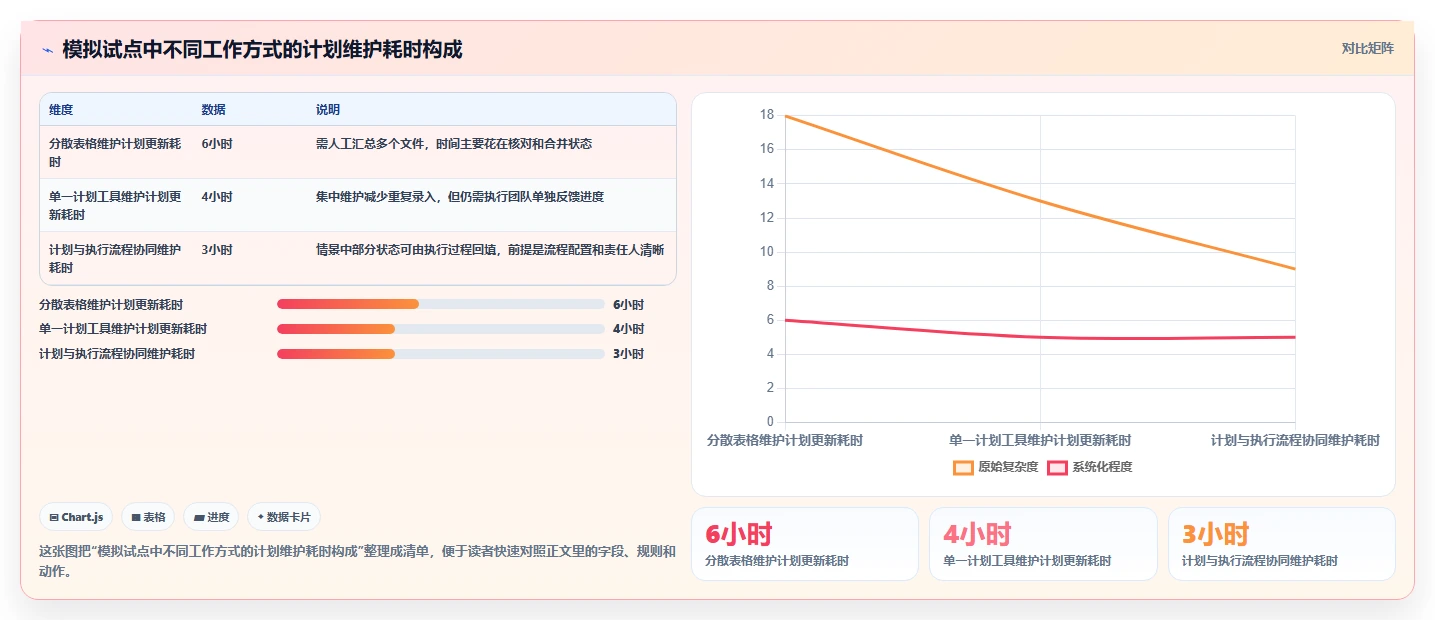The image size is (1435, 620).
Task: Select the 数据卡片 tag chip
Action: 284,517
